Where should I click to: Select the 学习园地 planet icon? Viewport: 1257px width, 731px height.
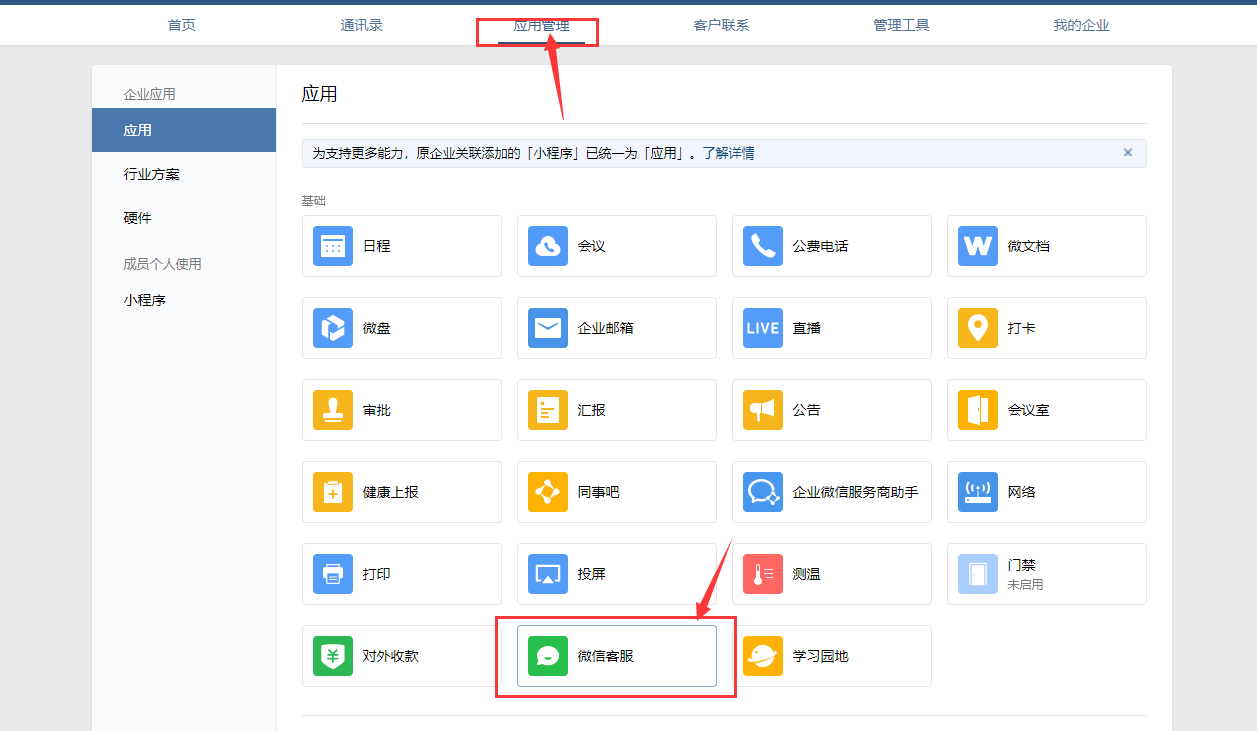click(763, 656)
